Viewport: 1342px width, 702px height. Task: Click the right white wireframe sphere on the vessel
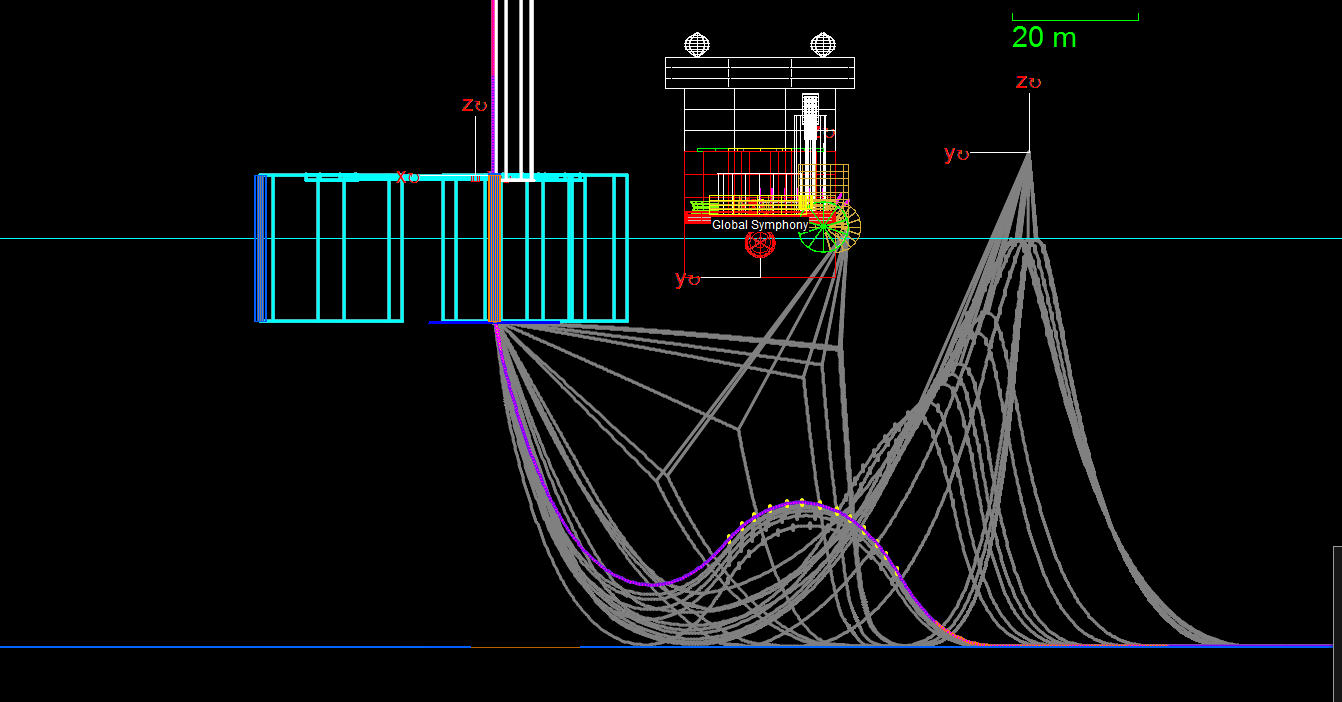(x=822, y=44)
